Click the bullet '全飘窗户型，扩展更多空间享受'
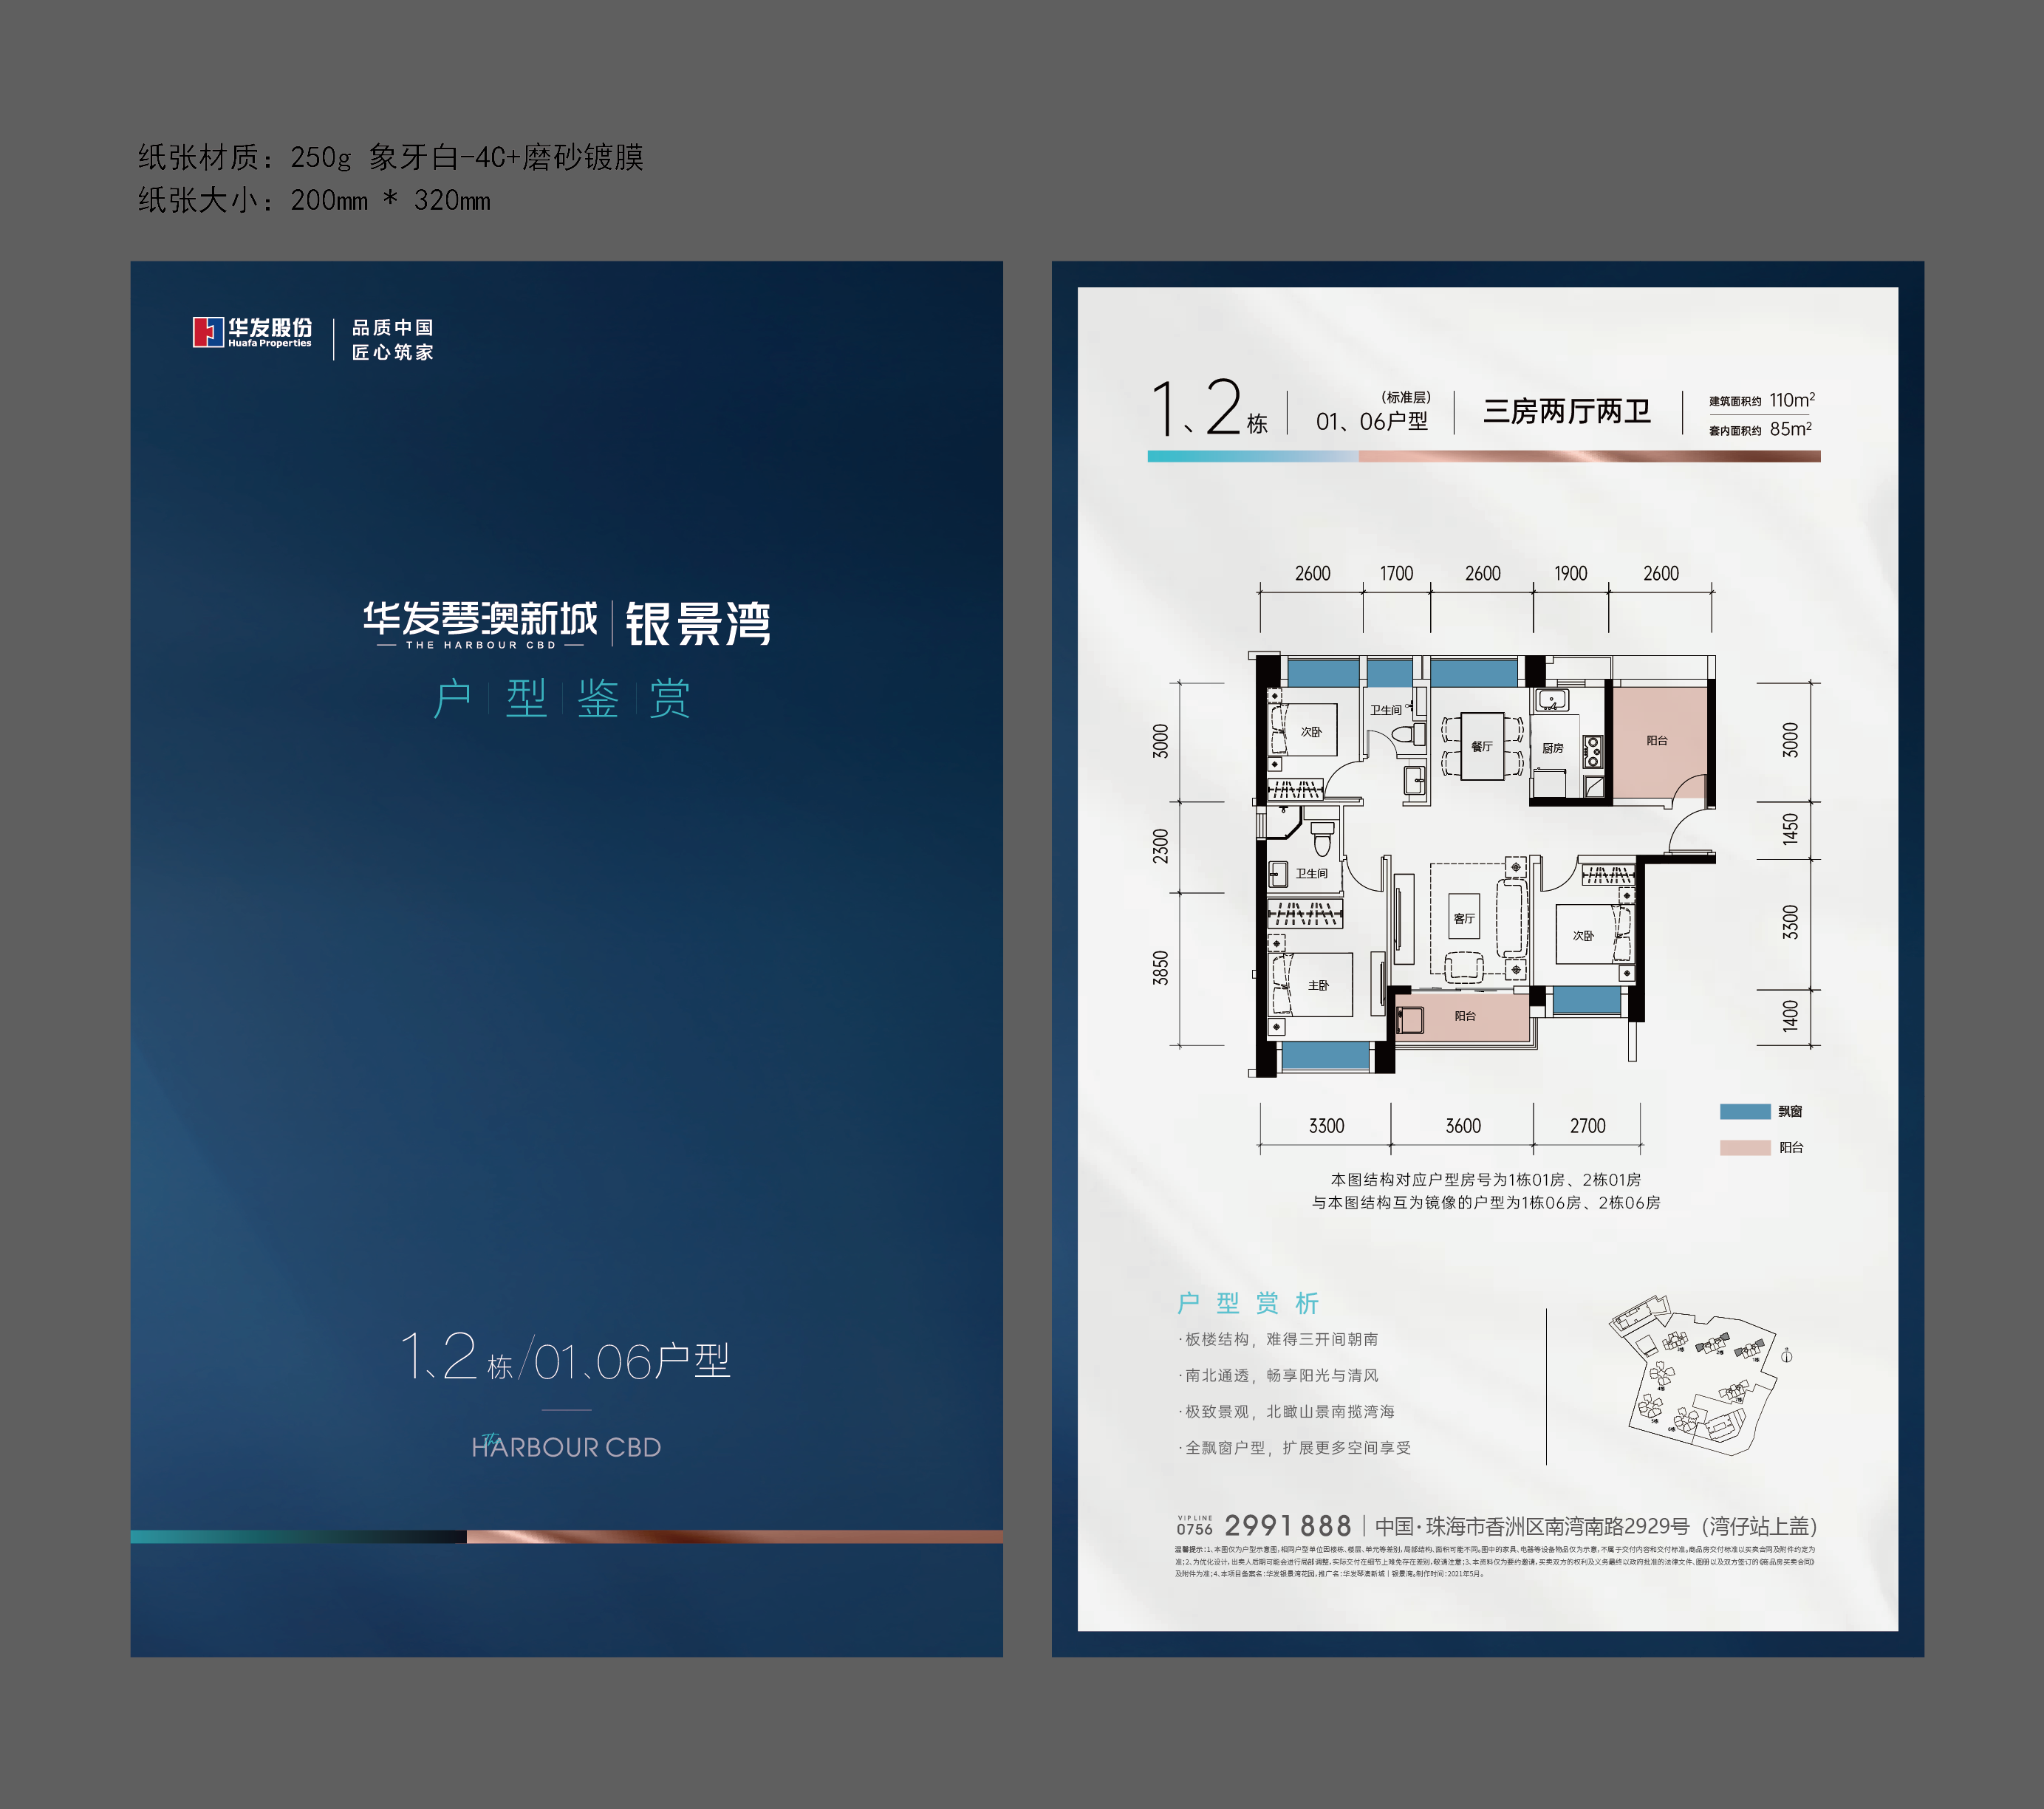 click(x=1295, y=1447)
